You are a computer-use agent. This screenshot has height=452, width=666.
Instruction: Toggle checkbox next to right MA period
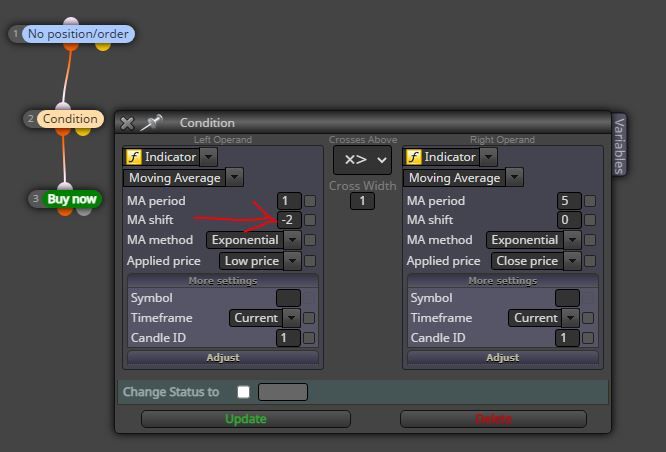(x=590, y=201)
